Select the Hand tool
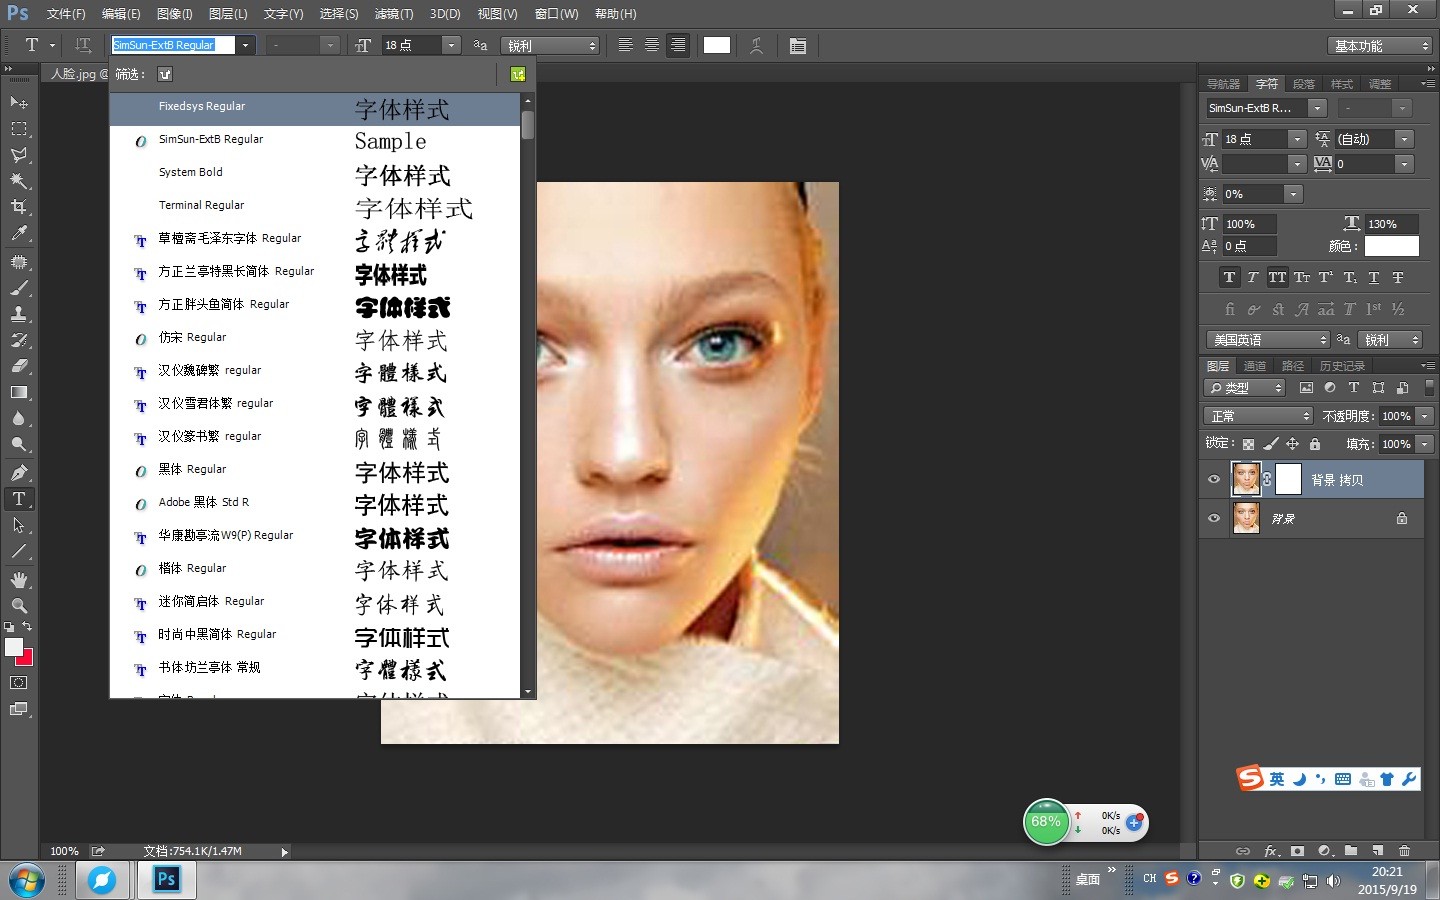The height and width of the screenshot is (900, 1440). click(x=19, y=580)
